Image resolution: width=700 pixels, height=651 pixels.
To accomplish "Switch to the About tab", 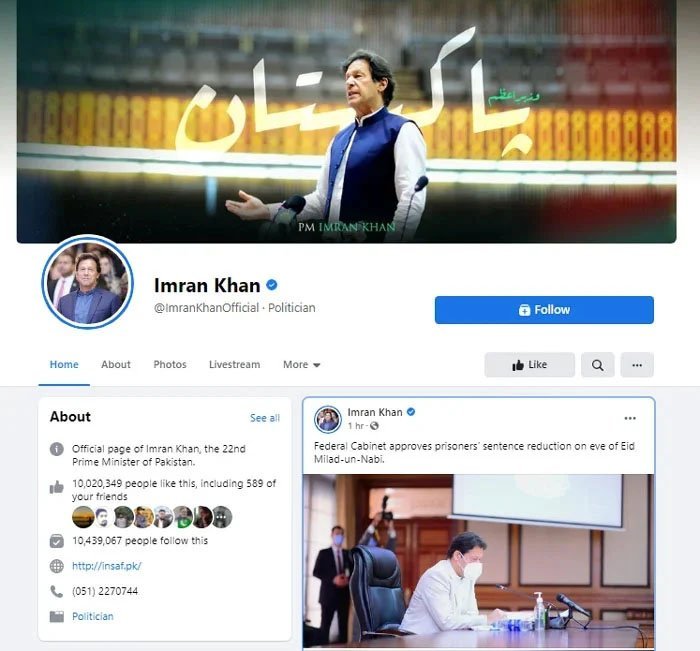I will click(116, 364).
